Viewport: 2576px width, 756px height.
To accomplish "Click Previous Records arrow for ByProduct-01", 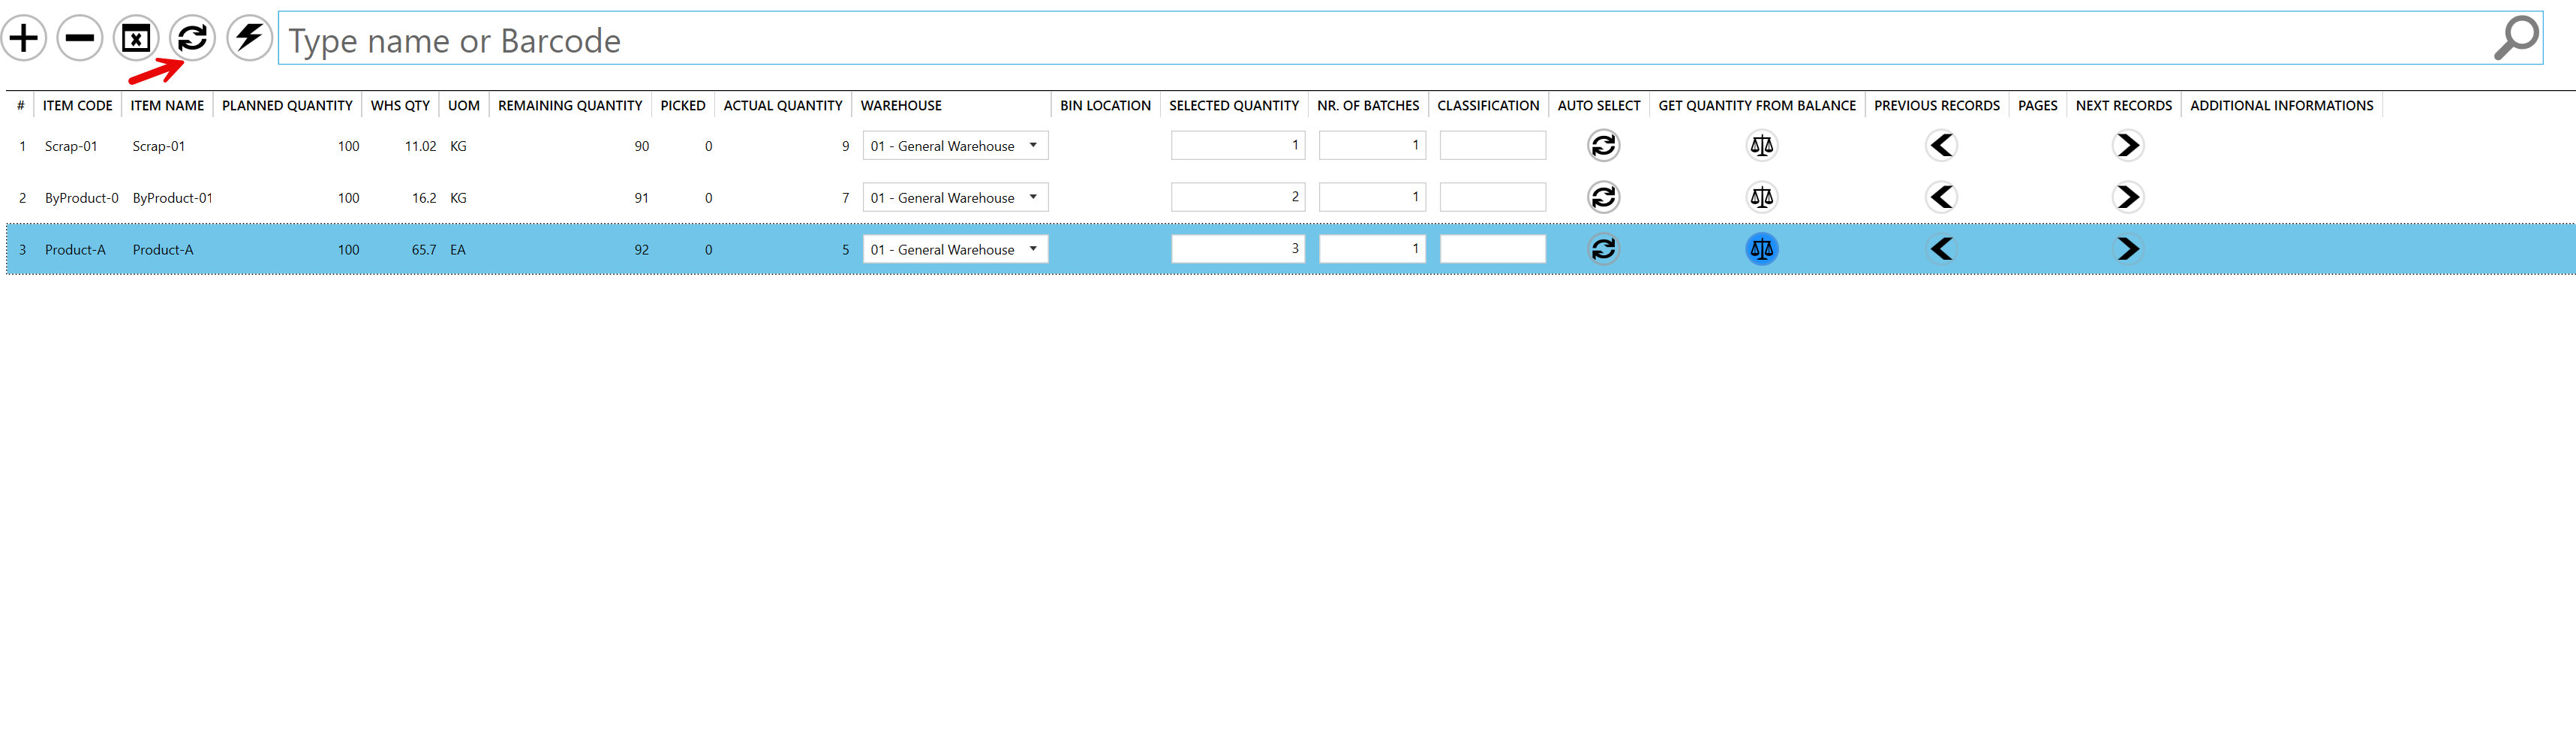I will coord(1940,197).
